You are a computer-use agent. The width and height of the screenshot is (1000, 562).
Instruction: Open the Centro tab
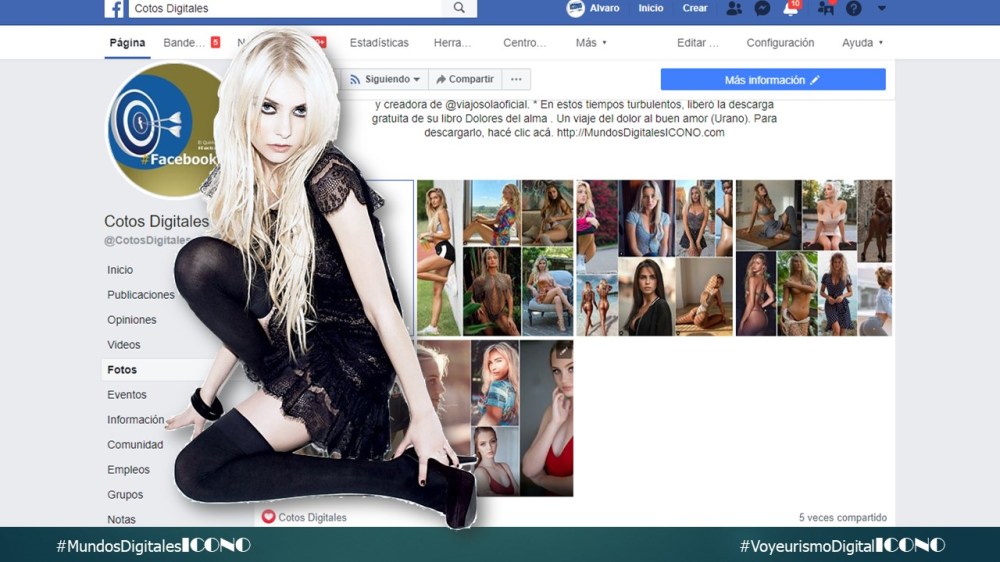point(524,43)
